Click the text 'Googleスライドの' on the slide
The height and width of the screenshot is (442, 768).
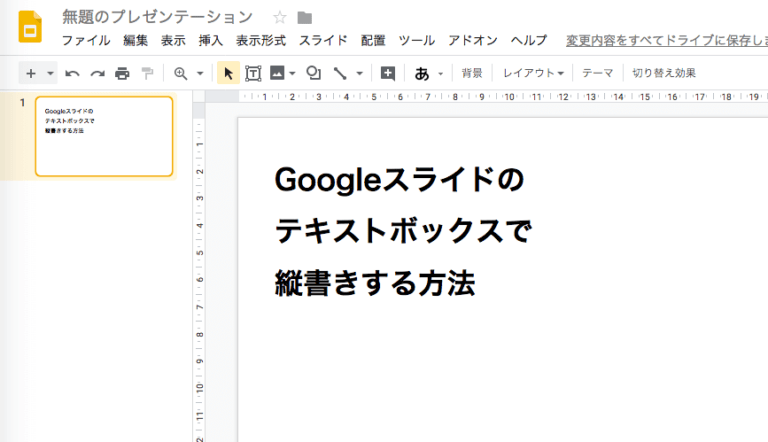click(x=399, y=179)
